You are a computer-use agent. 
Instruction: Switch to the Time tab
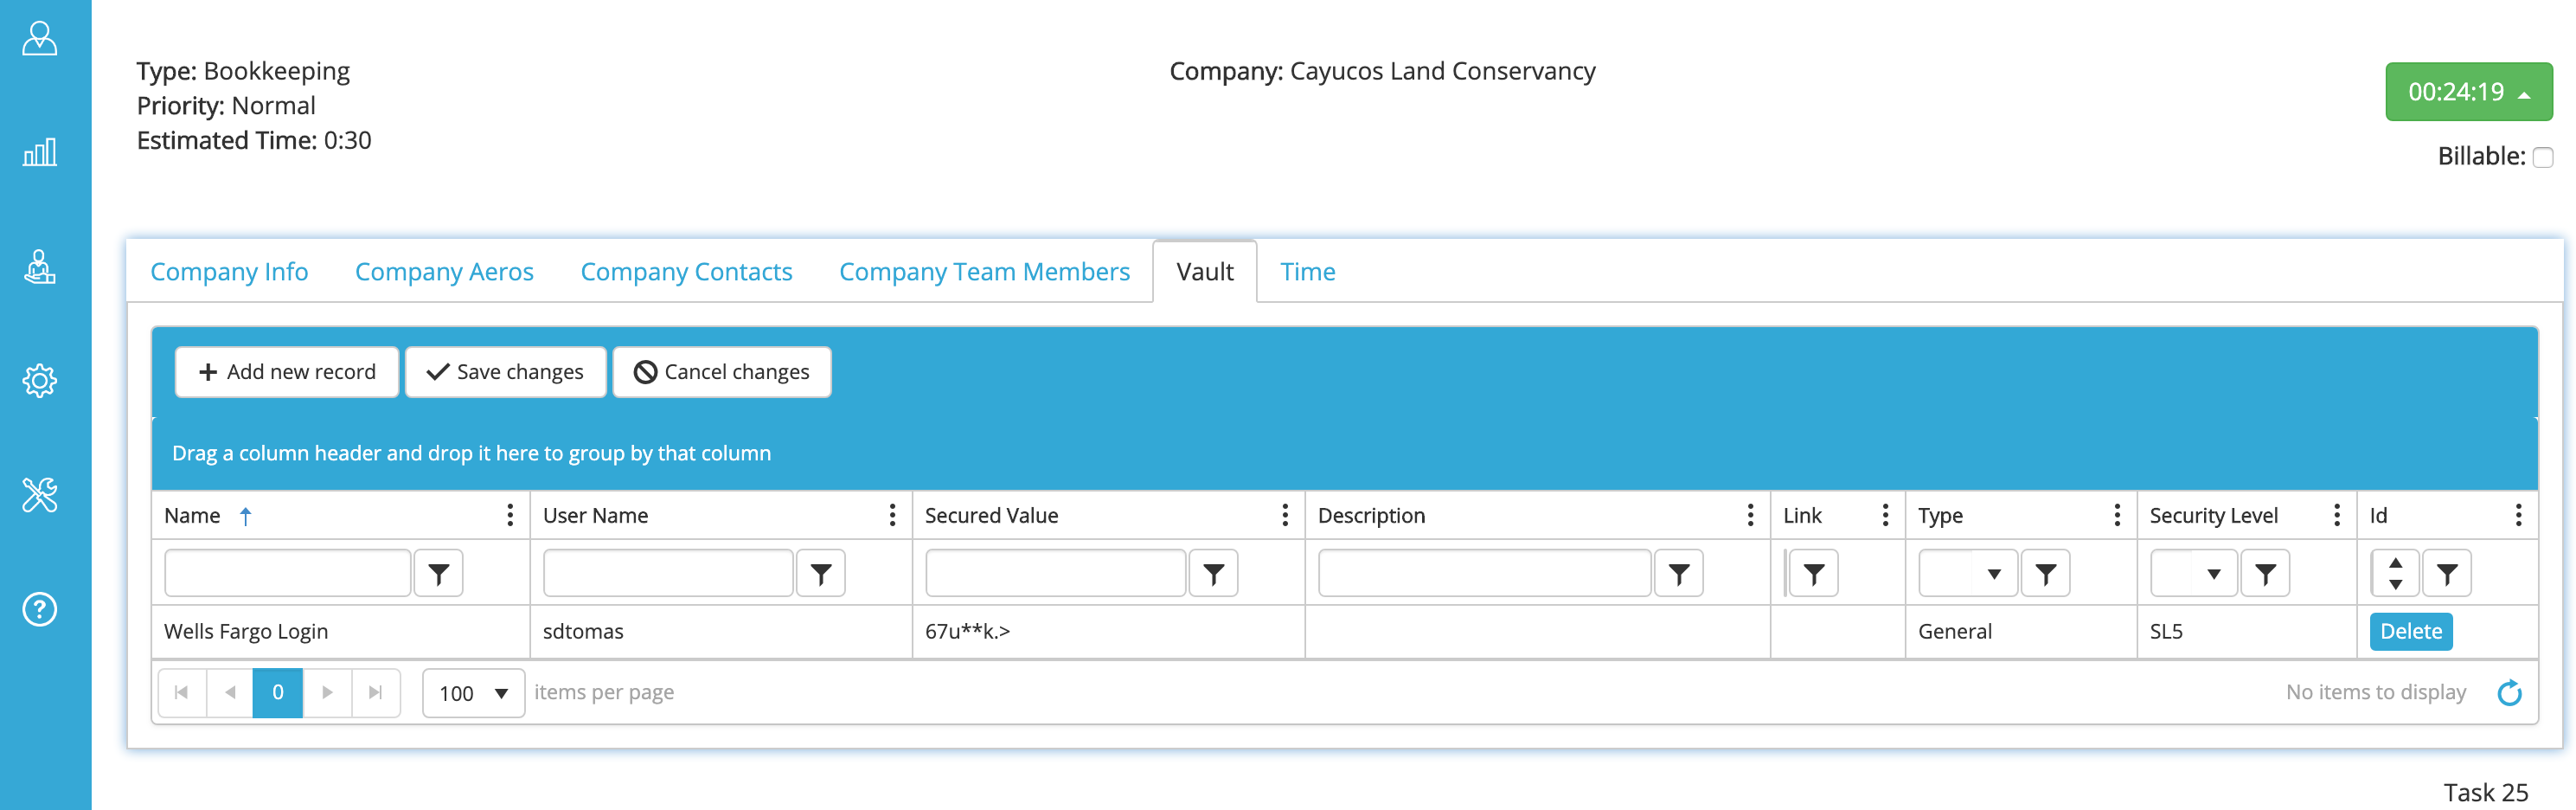click(1308, 272)
